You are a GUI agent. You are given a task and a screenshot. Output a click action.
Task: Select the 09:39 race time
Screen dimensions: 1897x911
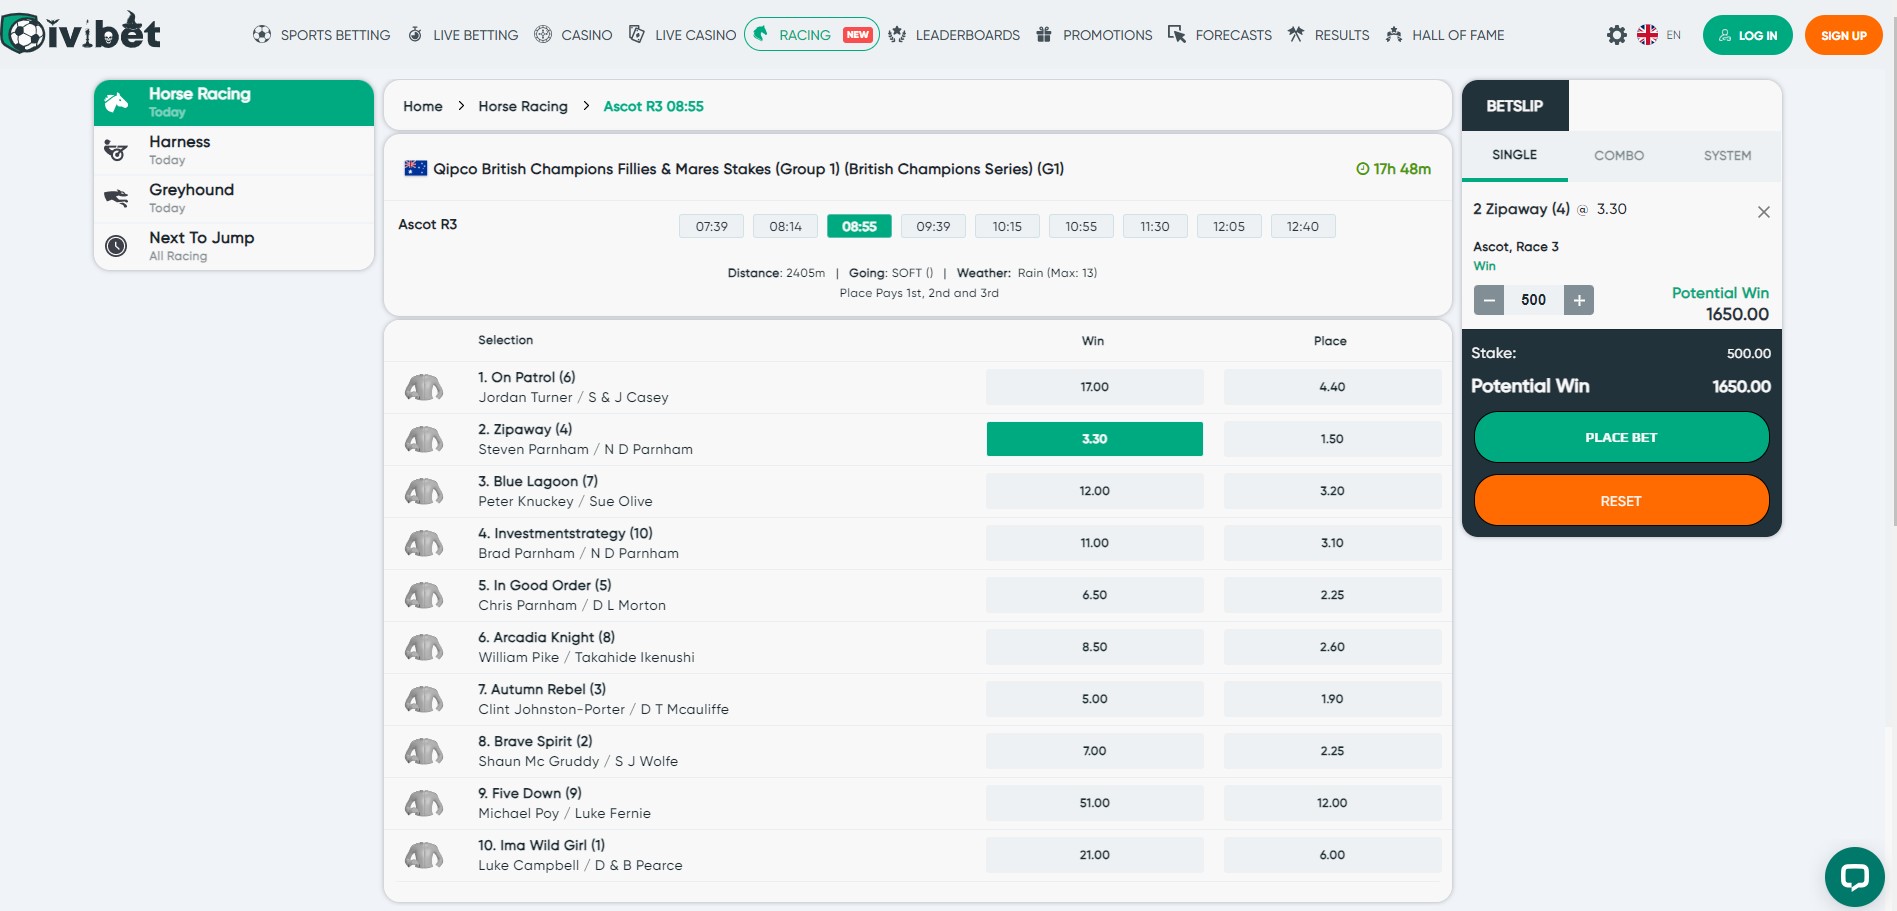click(x=933, y=226)
